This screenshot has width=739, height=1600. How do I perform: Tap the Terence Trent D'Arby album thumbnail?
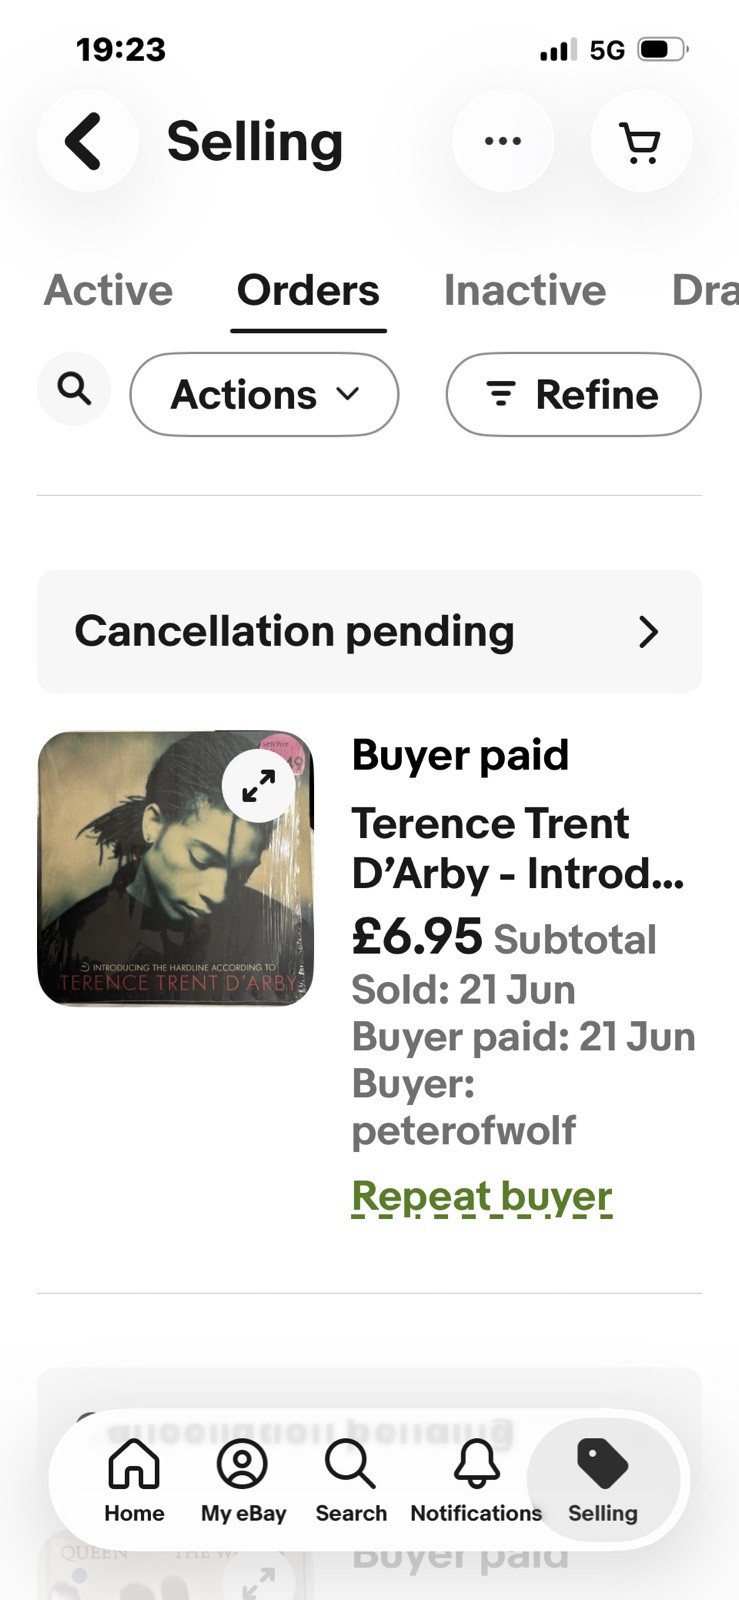click(175, 868)
